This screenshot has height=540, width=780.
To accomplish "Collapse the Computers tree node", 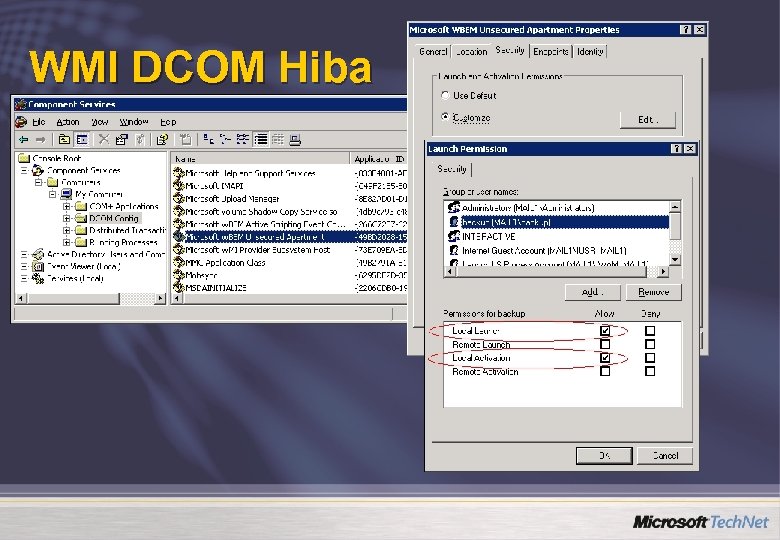I will click(x=38, y=182).
